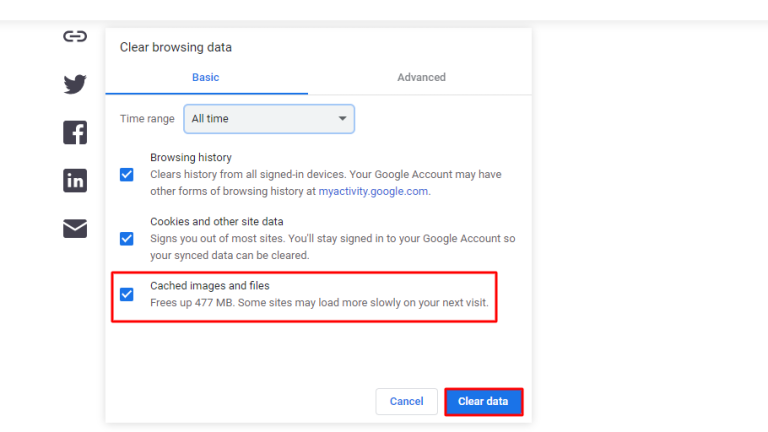
Task: Switch to the Advanced tab
Action: (x=421, y=77)
